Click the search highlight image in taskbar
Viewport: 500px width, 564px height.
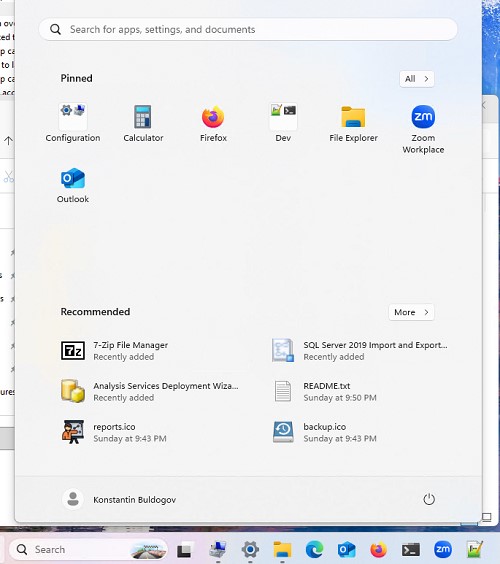[x=148, y=550]
